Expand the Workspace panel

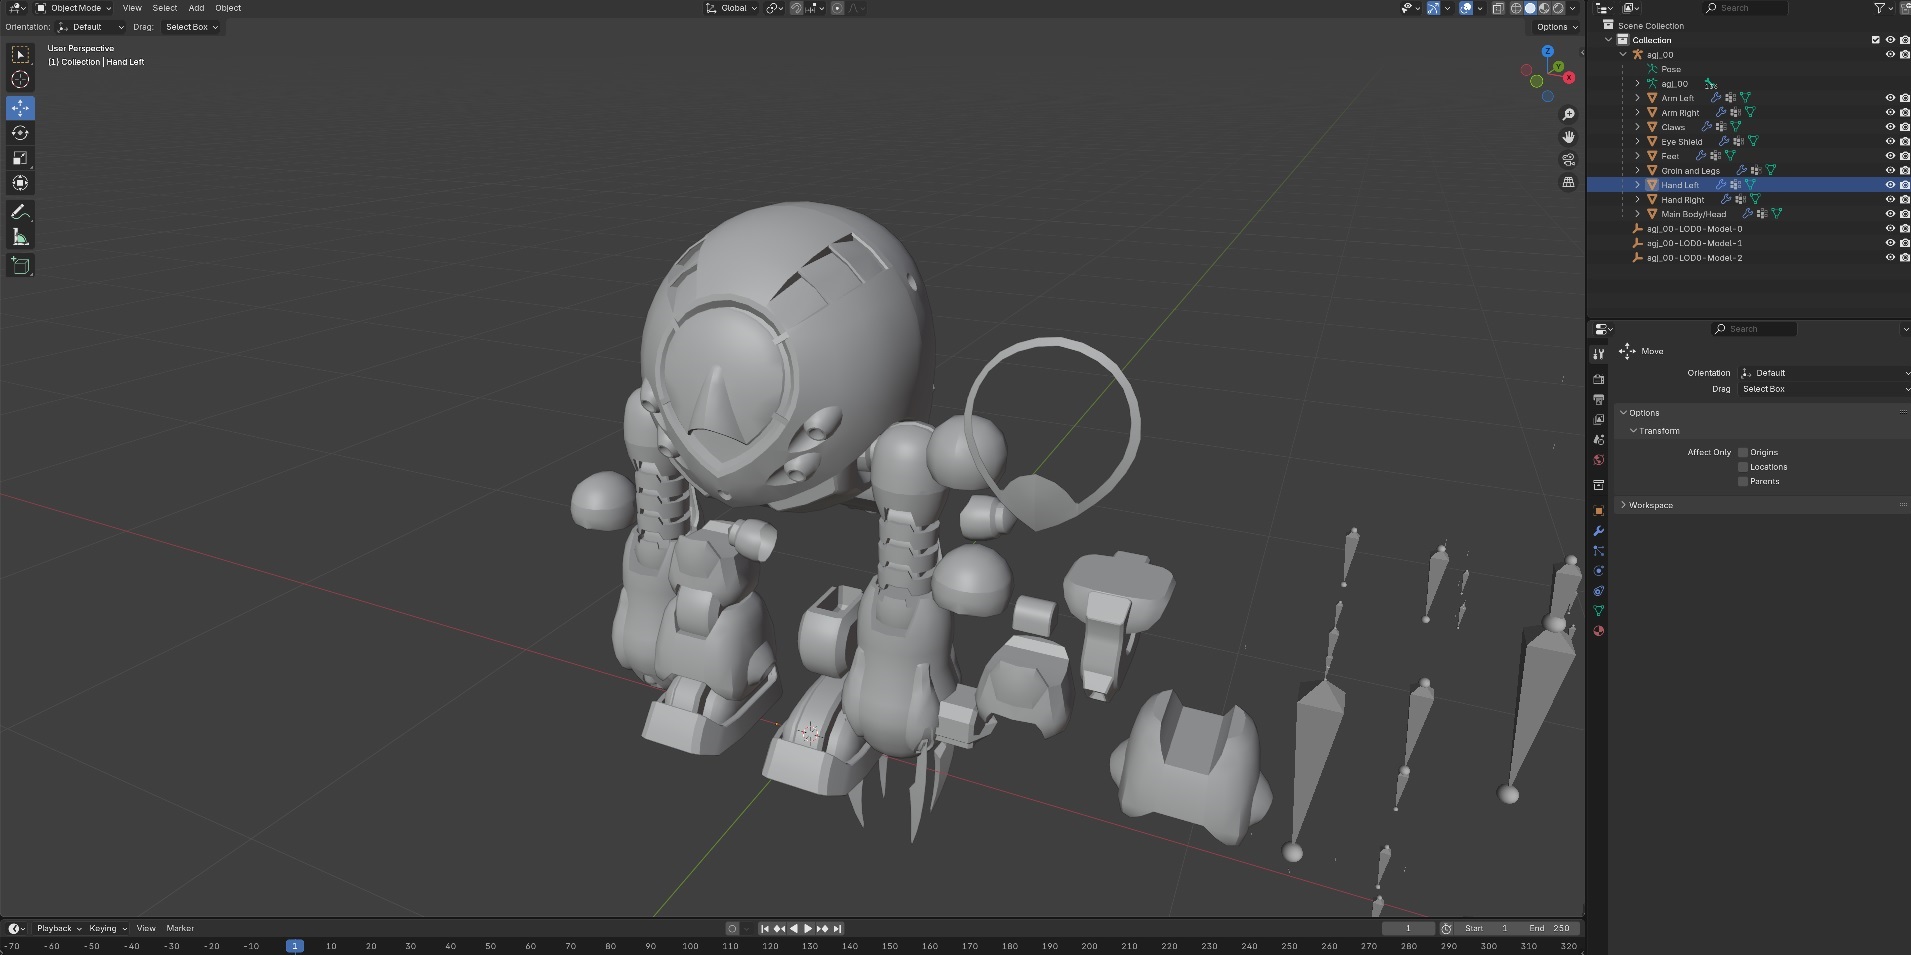[x=1650, y=505]
